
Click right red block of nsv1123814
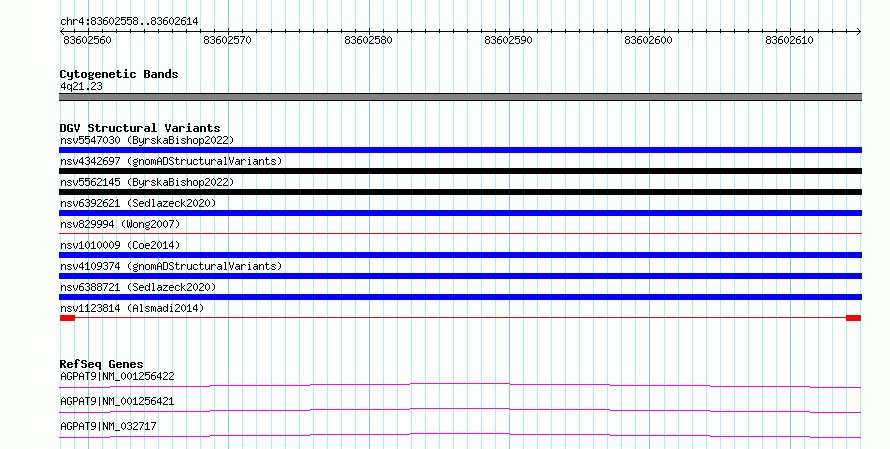pos(854,318)
